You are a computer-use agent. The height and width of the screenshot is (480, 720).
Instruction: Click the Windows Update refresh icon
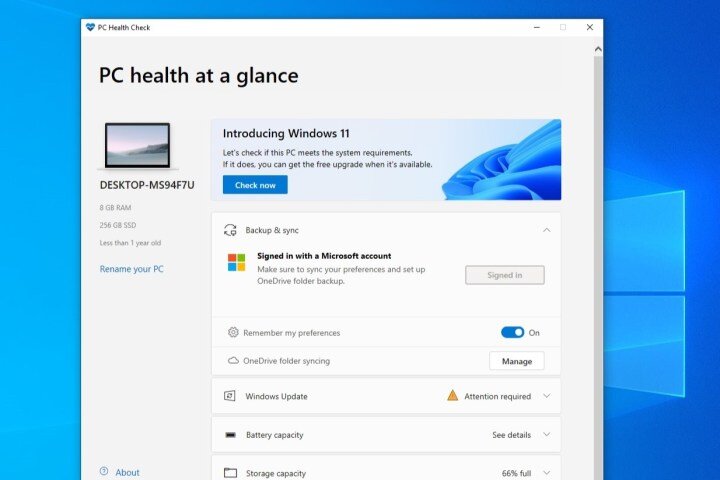pos(230,396)
